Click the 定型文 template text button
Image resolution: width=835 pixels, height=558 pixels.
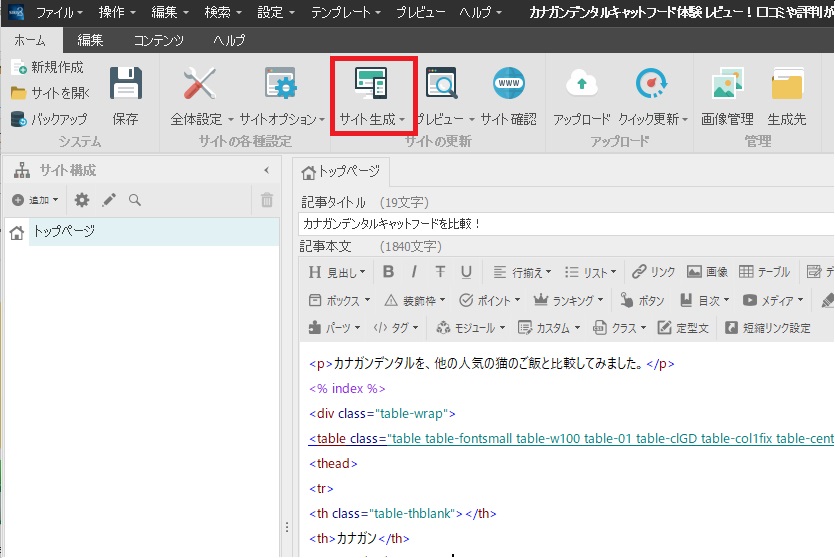point(683,327)
